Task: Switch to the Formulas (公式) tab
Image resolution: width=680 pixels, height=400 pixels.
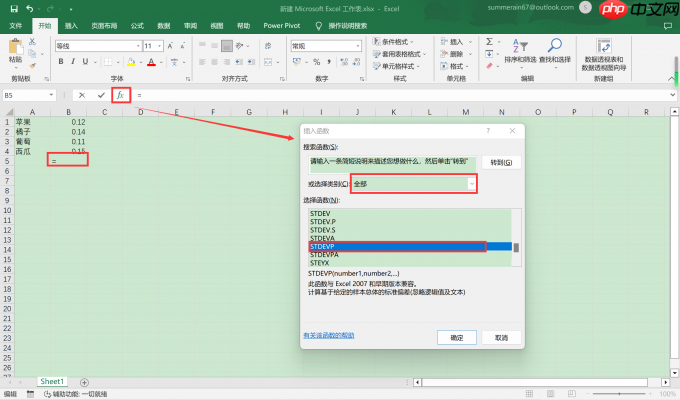Action: point(137,26)
